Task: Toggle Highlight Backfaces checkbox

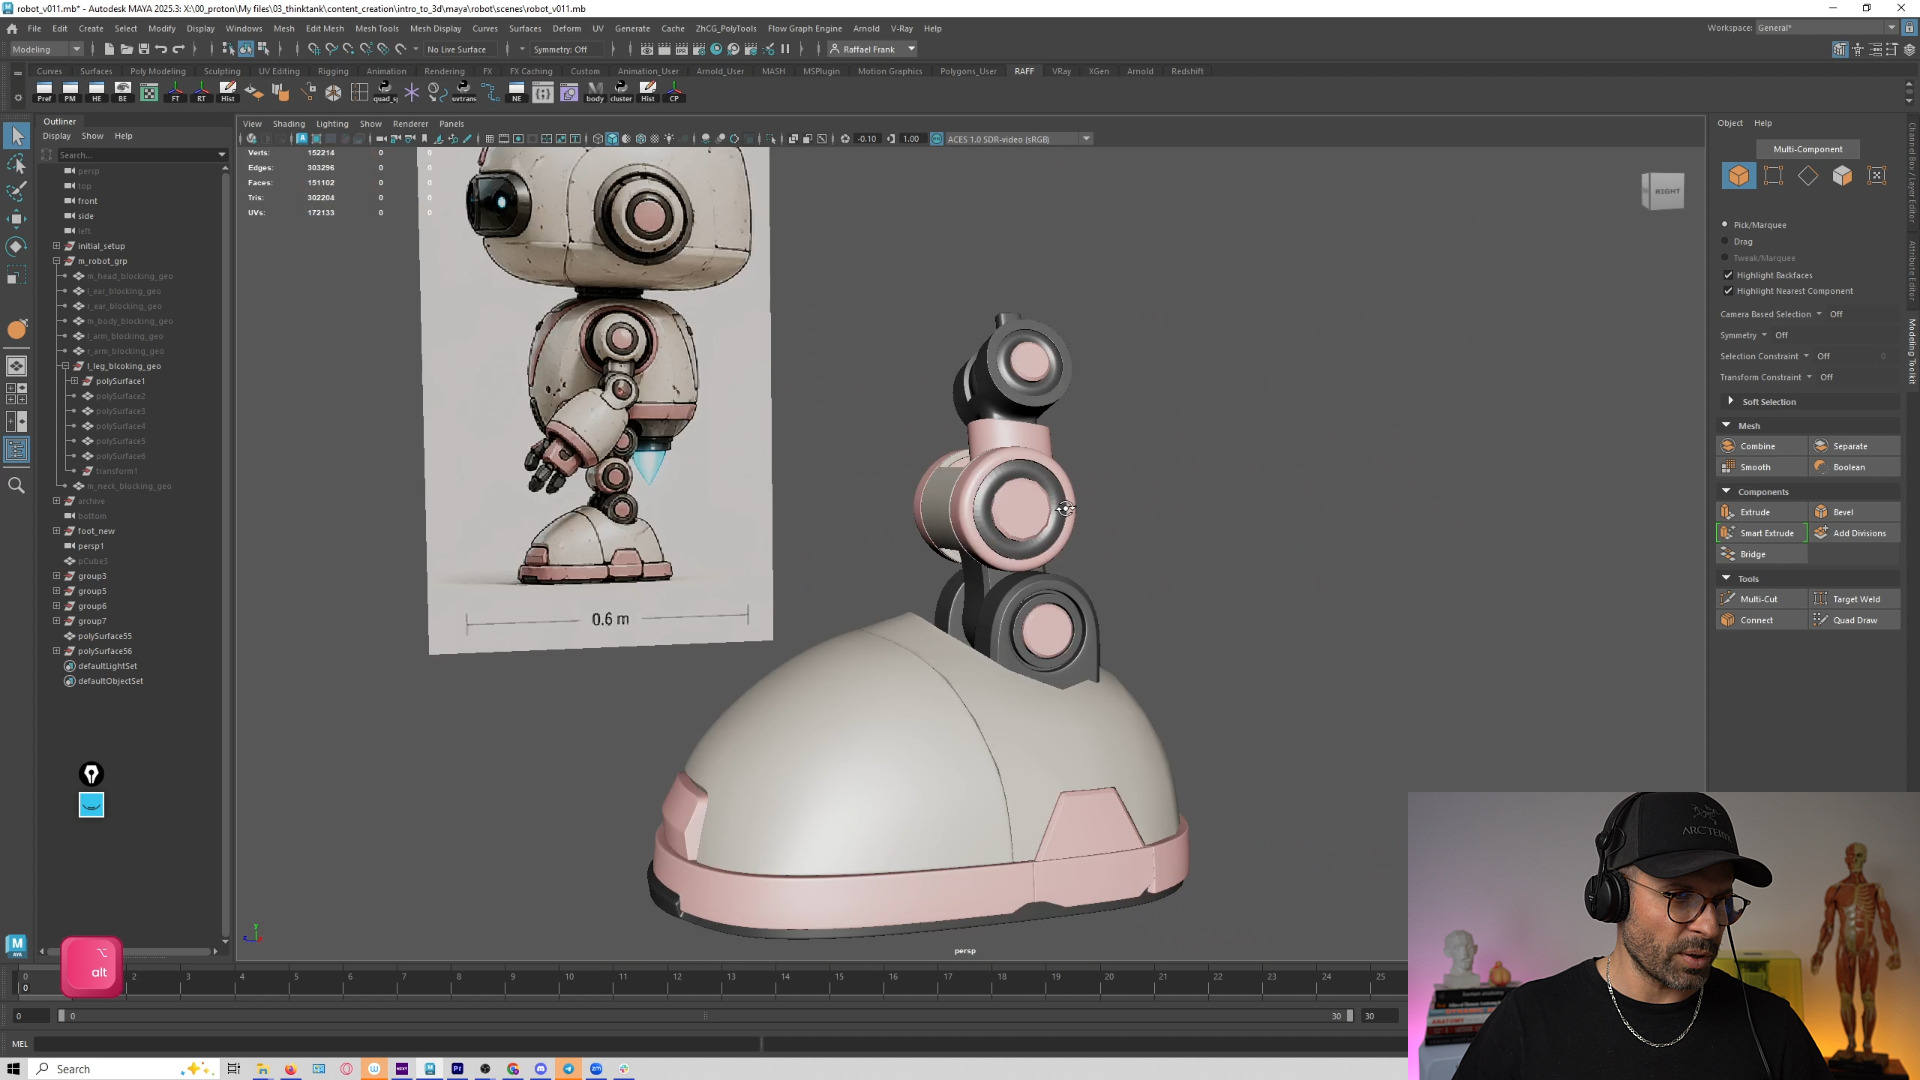Action: (1728, 275)
